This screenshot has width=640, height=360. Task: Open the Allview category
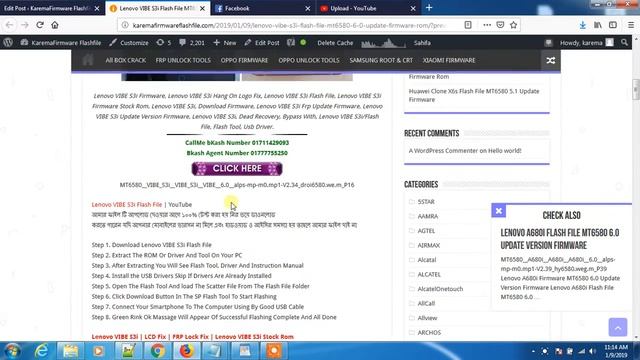pyautogui.click(x=427, y=318)
